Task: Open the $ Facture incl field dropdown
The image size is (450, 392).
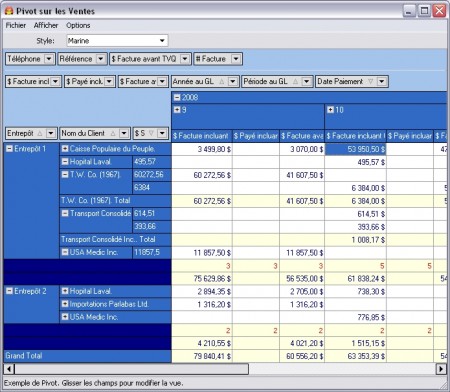Action: [x=56, y=81]
